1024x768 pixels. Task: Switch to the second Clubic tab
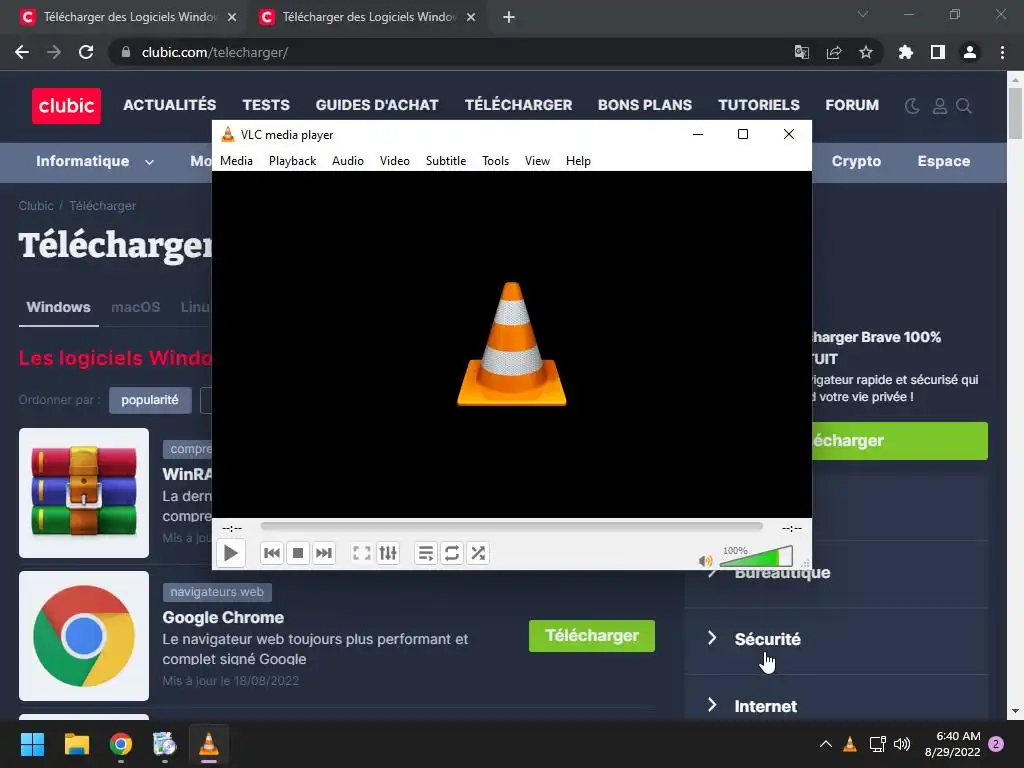coord(368,17)
